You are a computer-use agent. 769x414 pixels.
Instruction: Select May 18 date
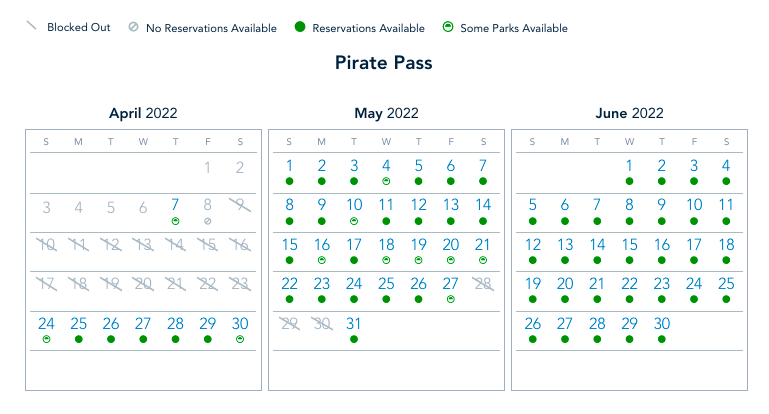pyautogui.click(x=386, y=245)
